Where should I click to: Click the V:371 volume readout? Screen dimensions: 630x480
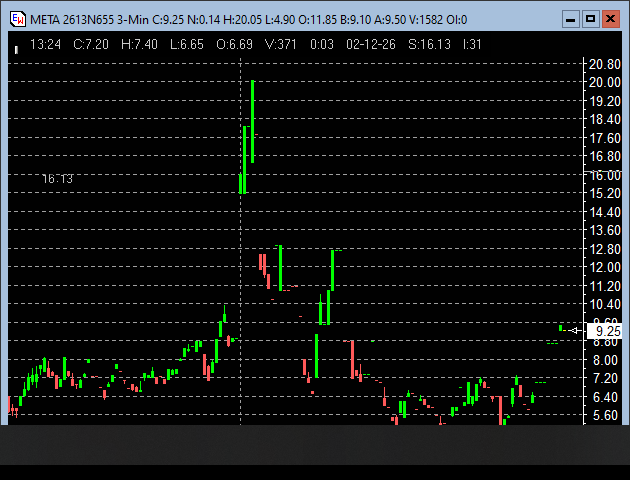281,45
